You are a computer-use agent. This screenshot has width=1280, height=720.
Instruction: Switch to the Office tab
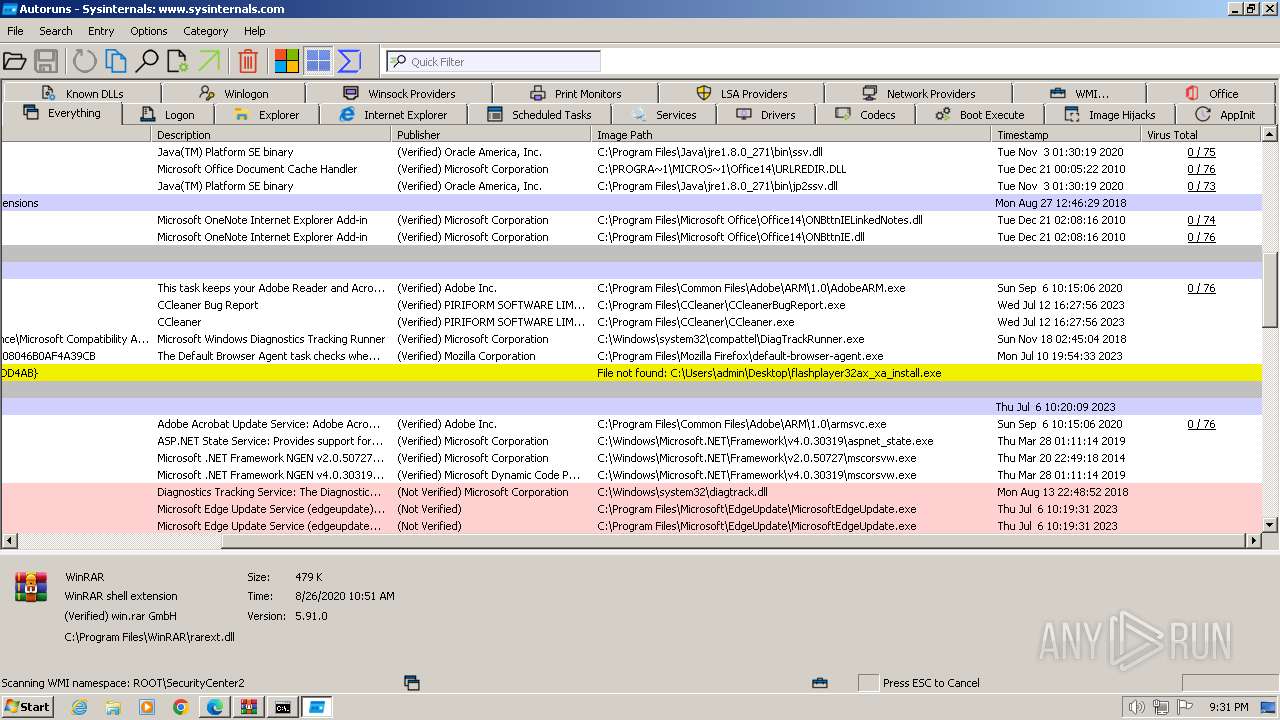coord(1211,93)
